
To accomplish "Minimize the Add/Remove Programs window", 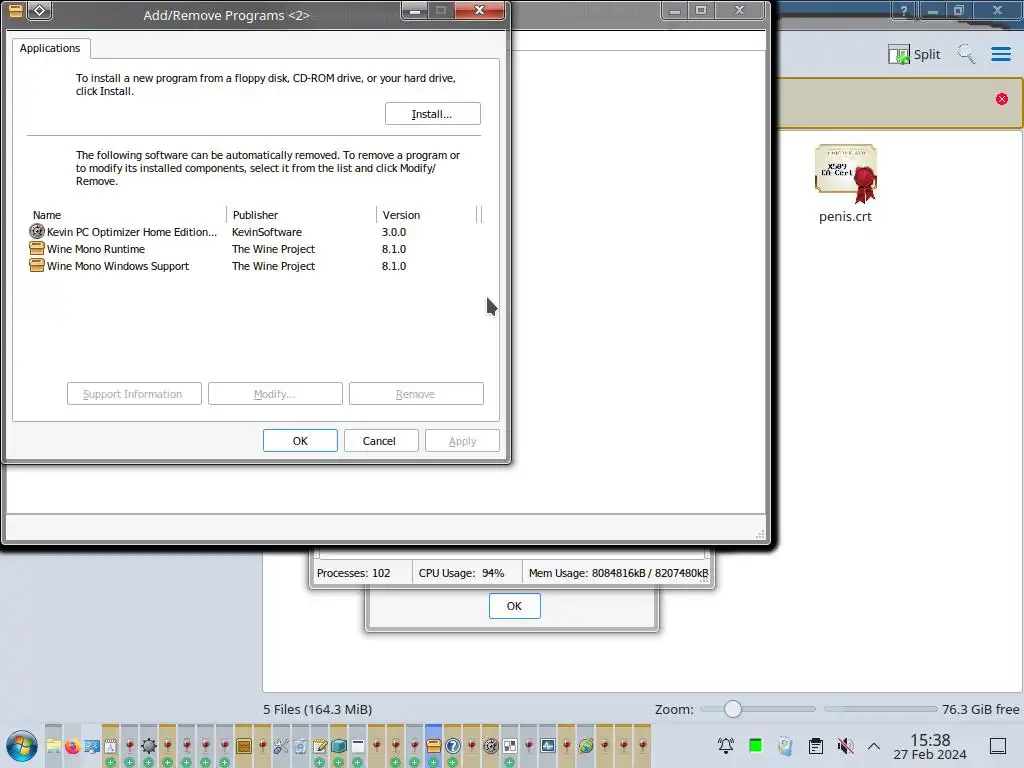I will point(415,10).
